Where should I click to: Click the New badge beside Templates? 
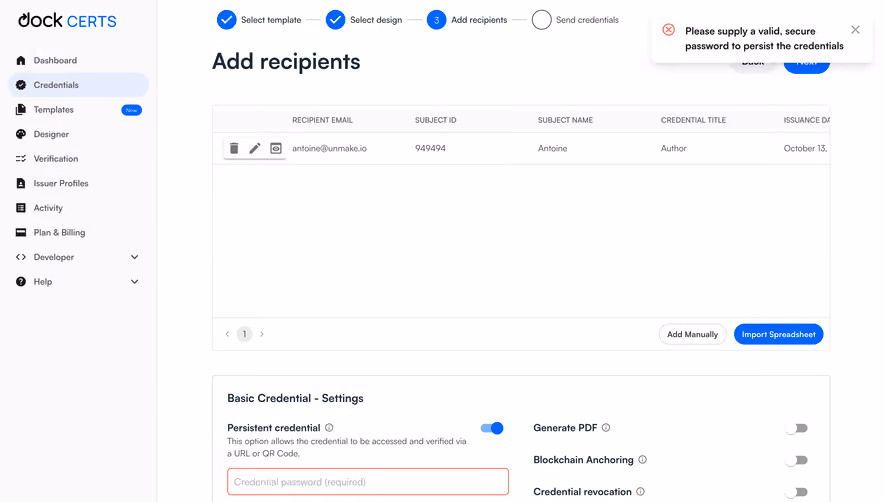coord(132,110)
